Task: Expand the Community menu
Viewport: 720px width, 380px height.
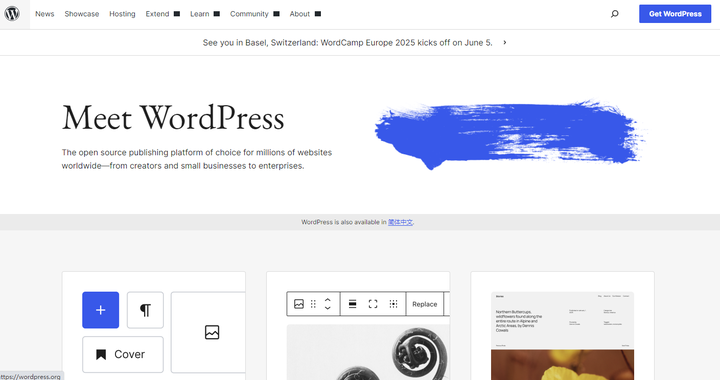Action: click(255, 14)
